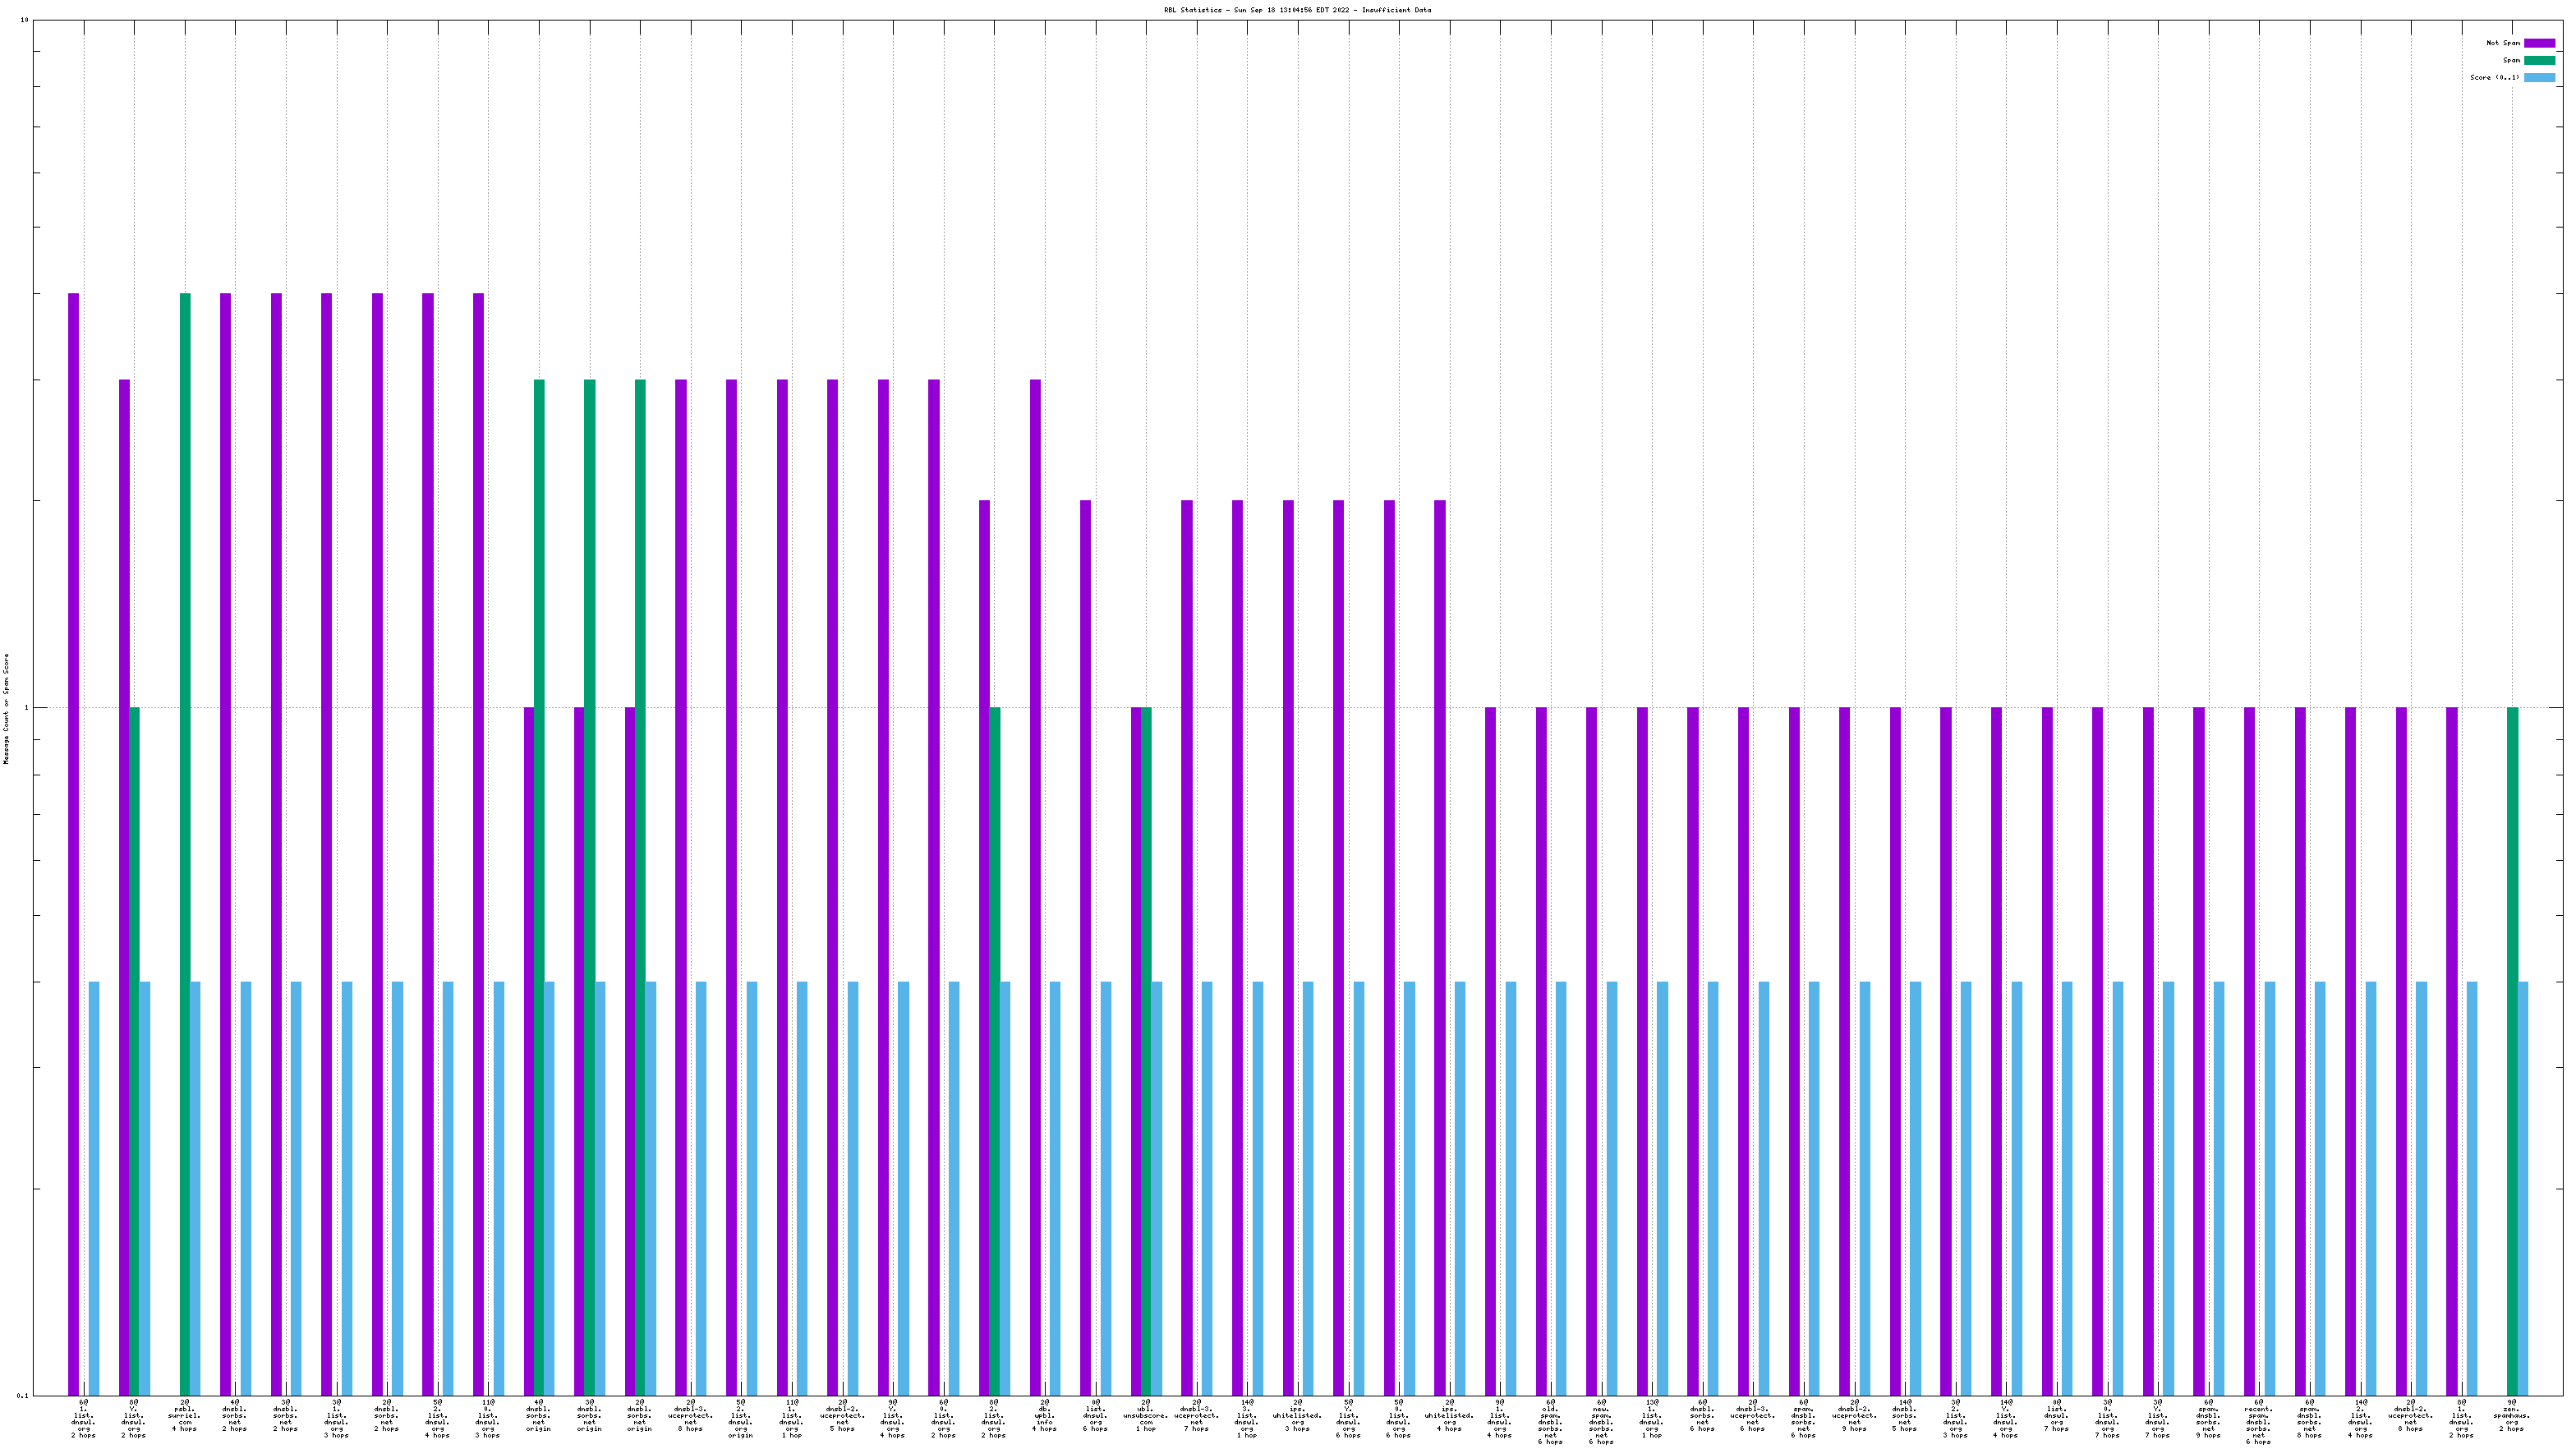Click the db.wpbl.info 4 hops axis label

(1044, 1415)
